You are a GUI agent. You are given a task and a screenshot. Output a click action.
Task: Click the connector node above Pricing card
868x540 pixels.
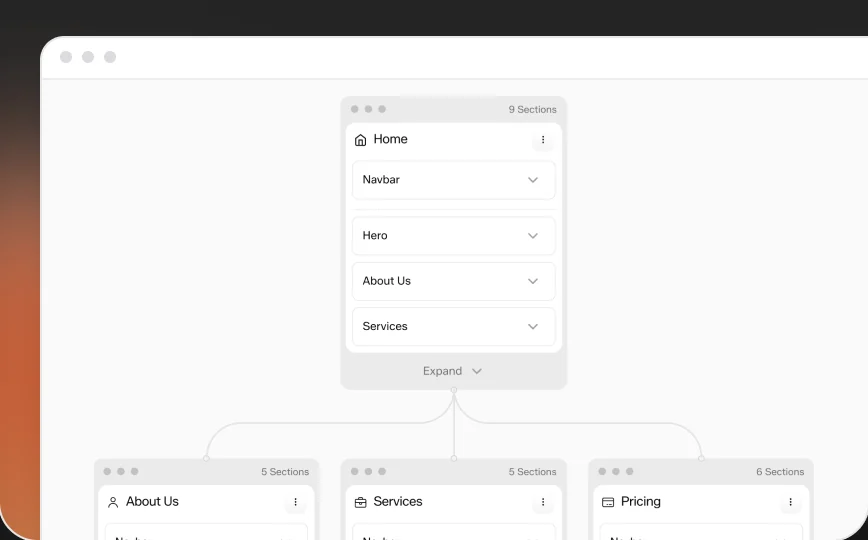point(701,458)
